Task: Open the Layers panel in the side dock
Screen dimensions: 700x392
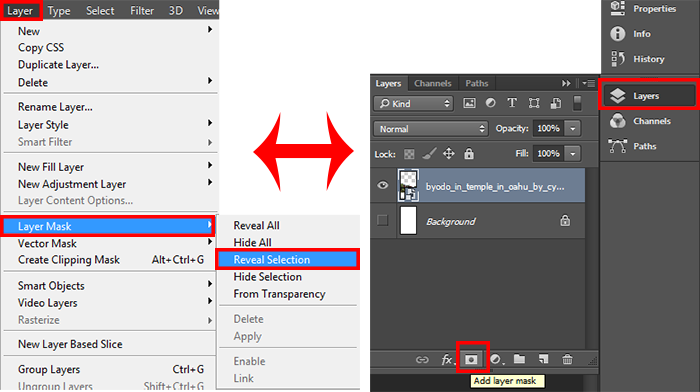Action: [650, 95]
